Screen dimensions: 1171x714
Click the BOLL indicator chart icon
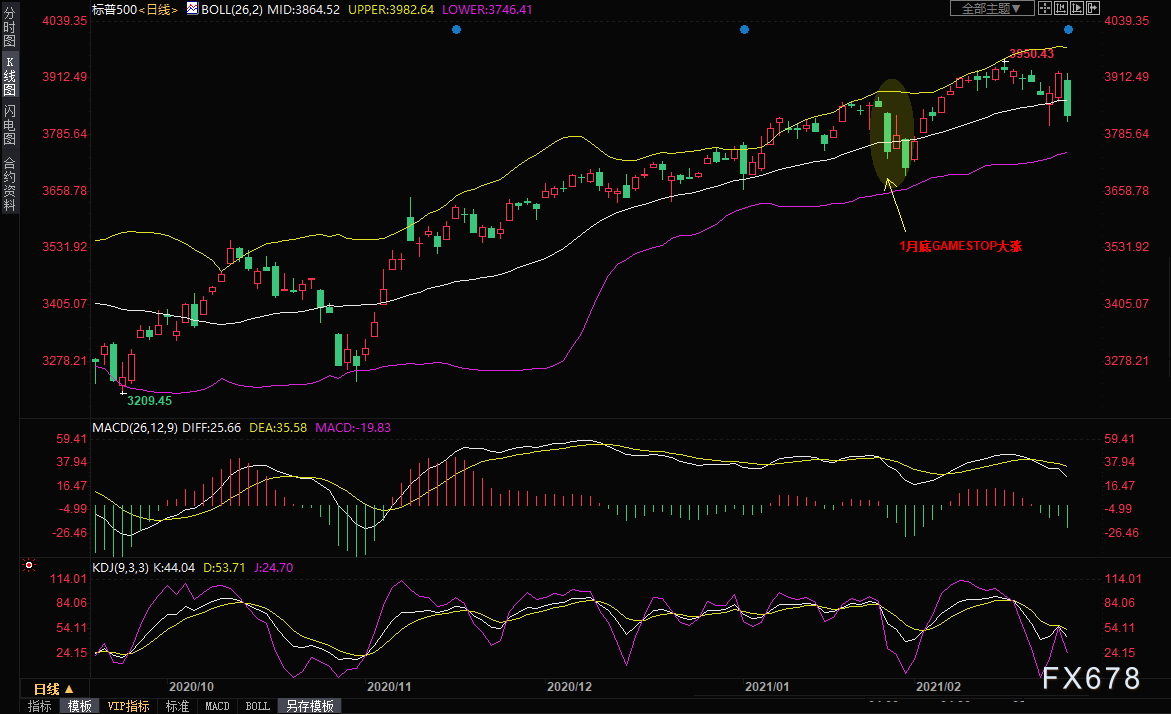point(192,9)
